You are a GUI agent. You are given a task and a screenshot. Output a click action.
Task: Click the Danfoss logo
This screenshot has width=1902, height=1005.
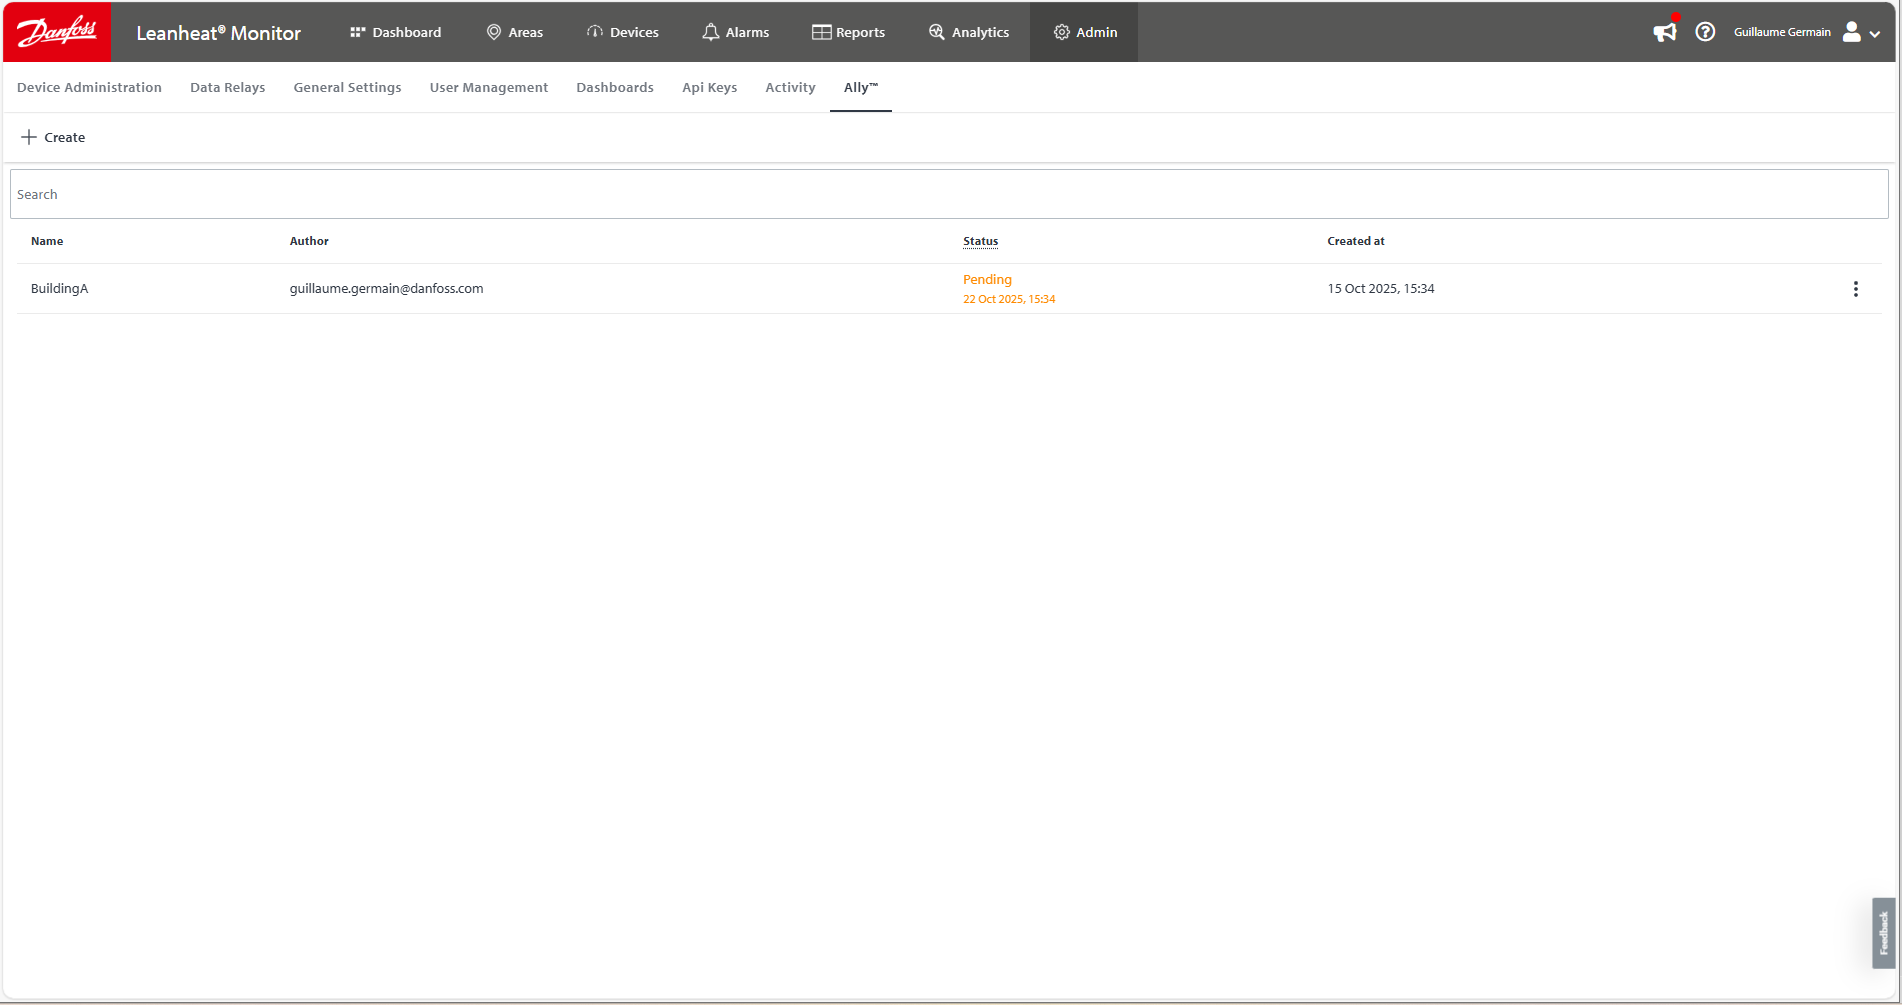coord(57,32)
